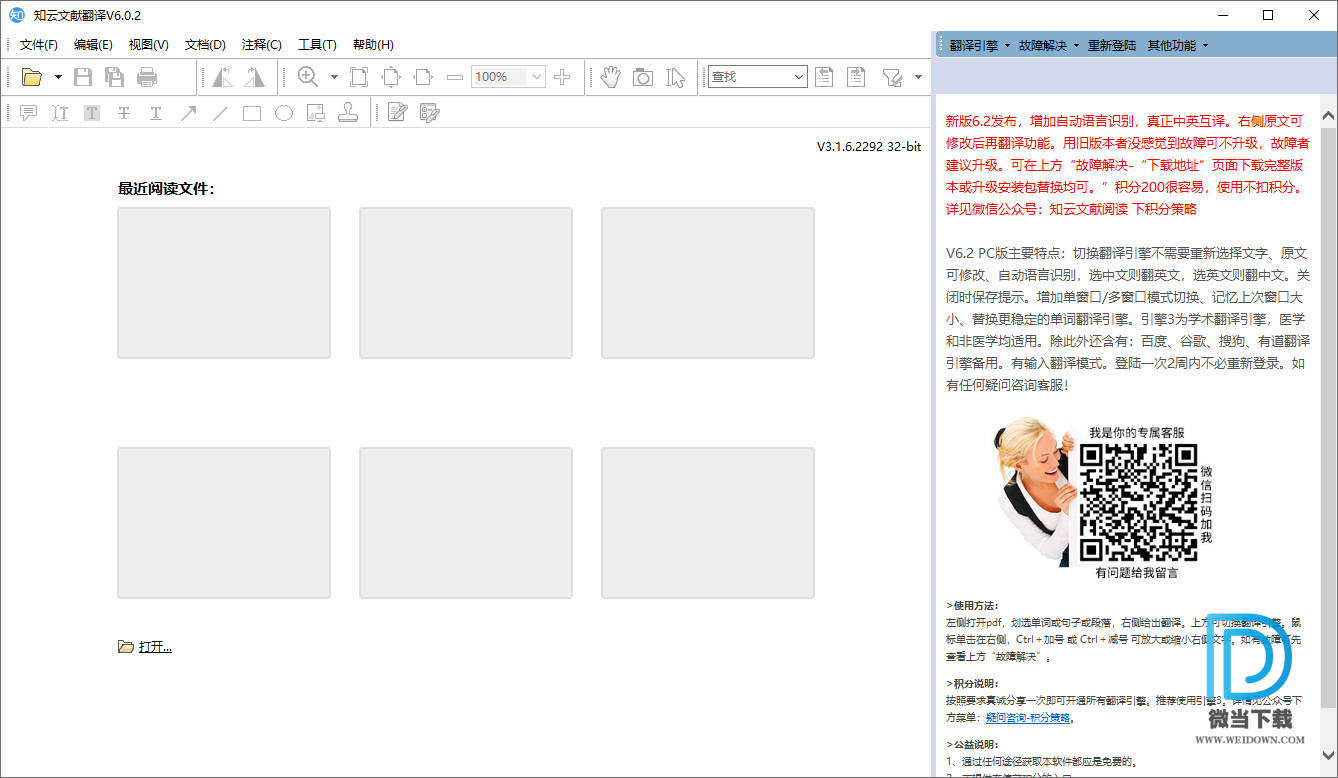Click the Fit Width page icon
Viewport: 1338px width, 778px height.
423,77
